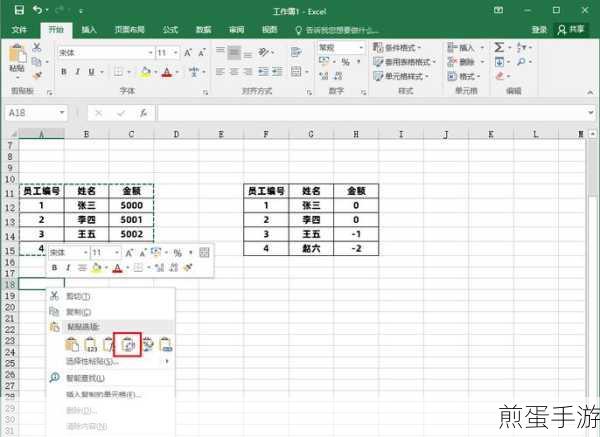This screenshot has width=600, height=437.
Task: Choose the Paste Formulas (fx) icon in context menu
Action: click(x=109, y=345)
